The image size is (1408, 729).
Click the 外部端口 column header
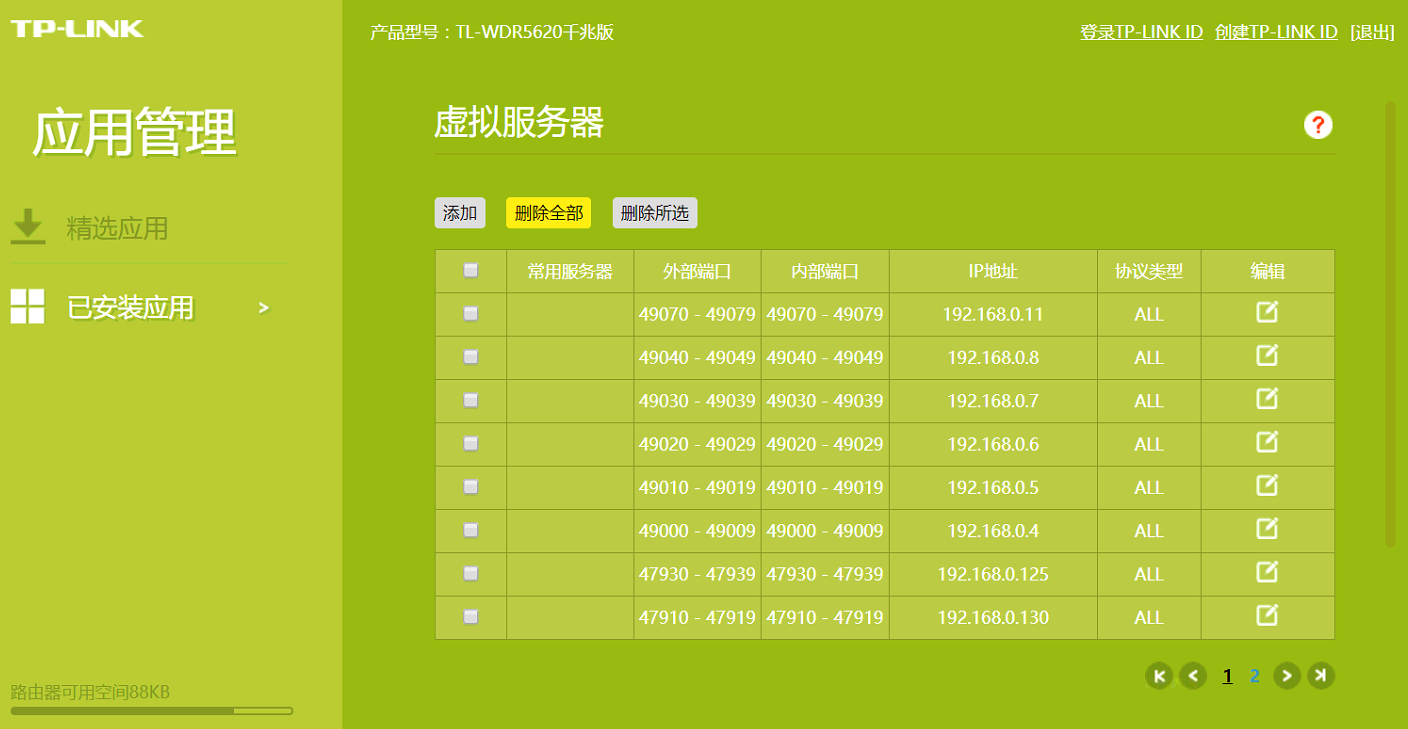697,271
